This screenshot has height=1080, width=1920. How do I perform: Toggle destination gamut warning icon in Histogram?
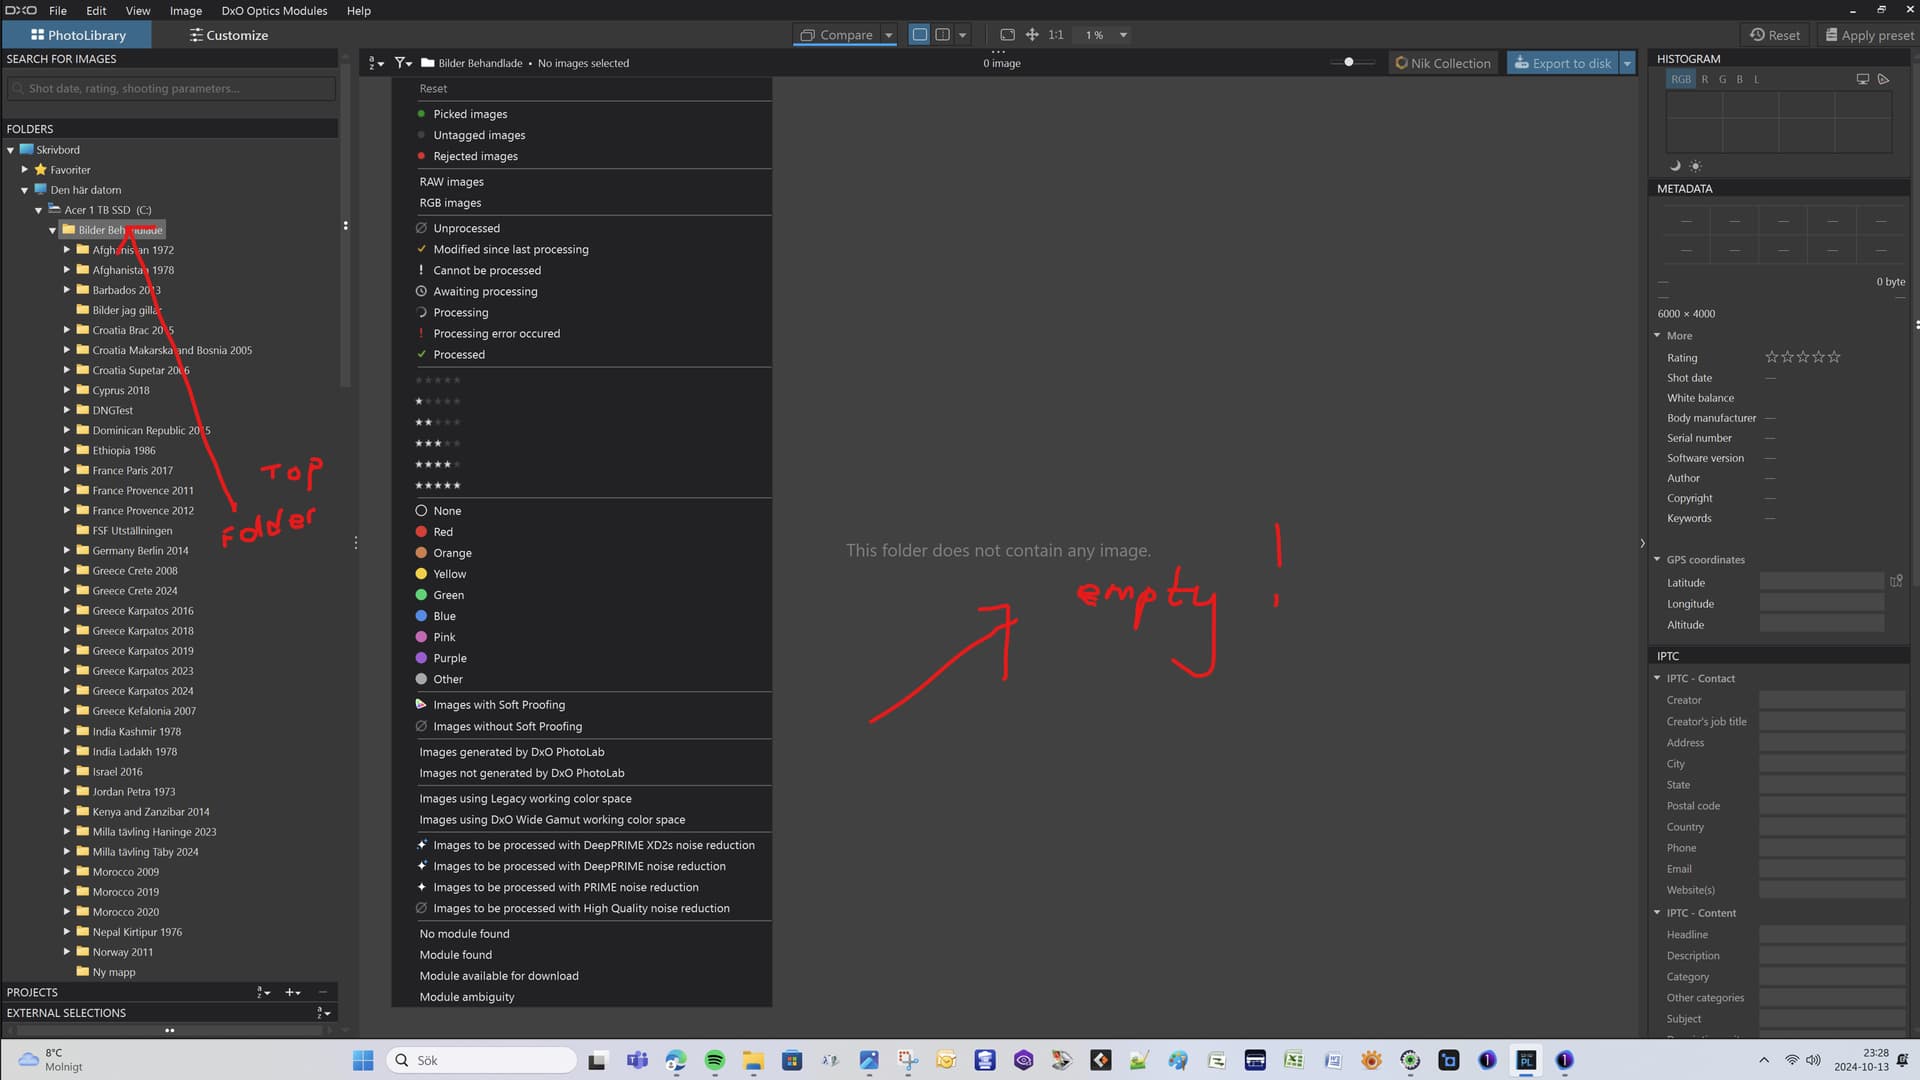click(1884, 79)
